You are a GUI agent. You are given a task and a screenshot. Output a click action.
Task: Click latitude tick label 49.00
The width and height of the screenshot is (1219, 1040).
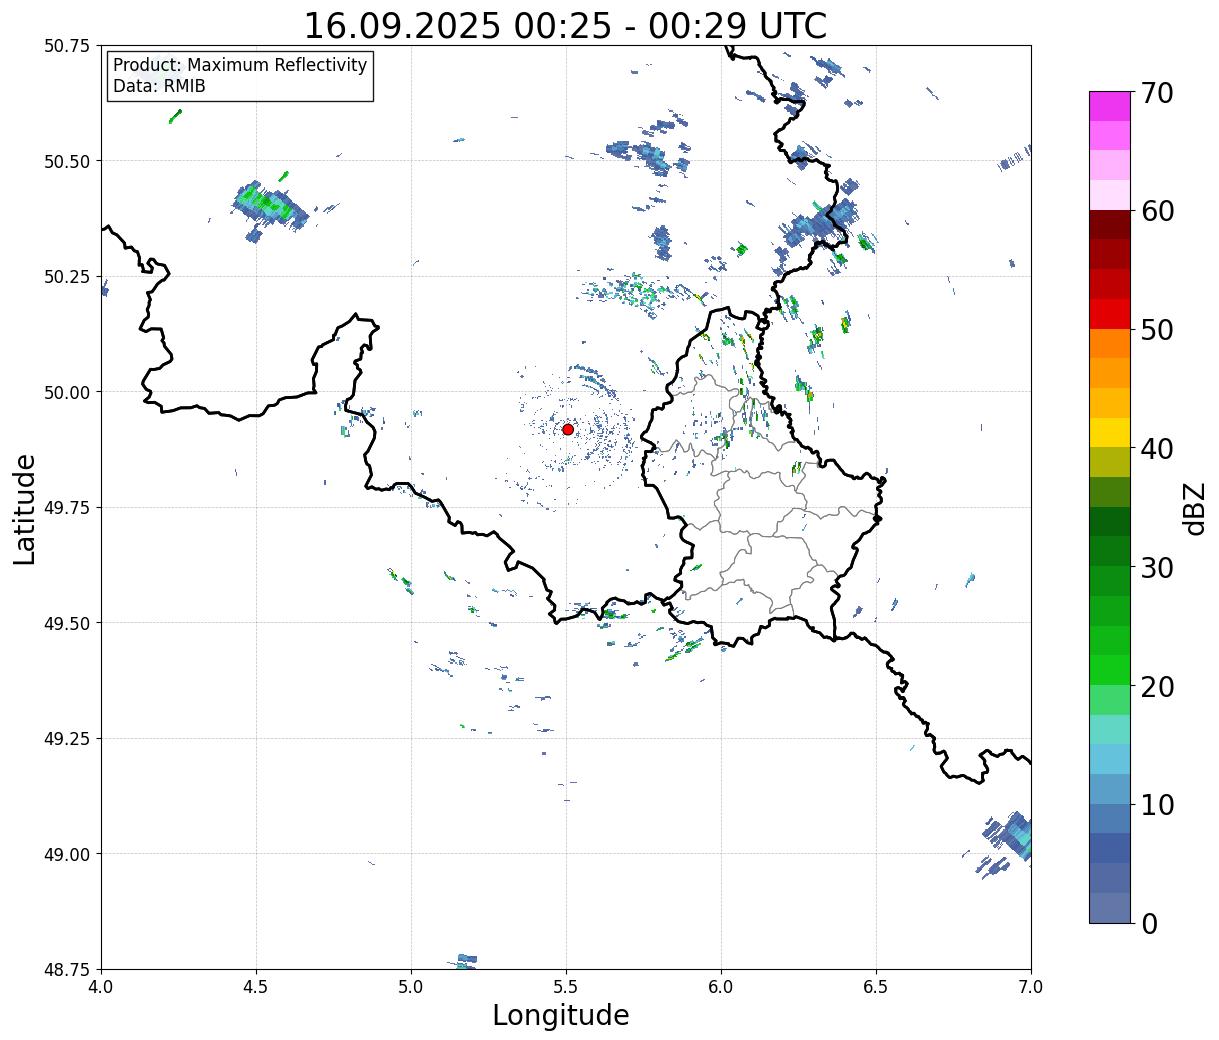click(x=67, y=854)
